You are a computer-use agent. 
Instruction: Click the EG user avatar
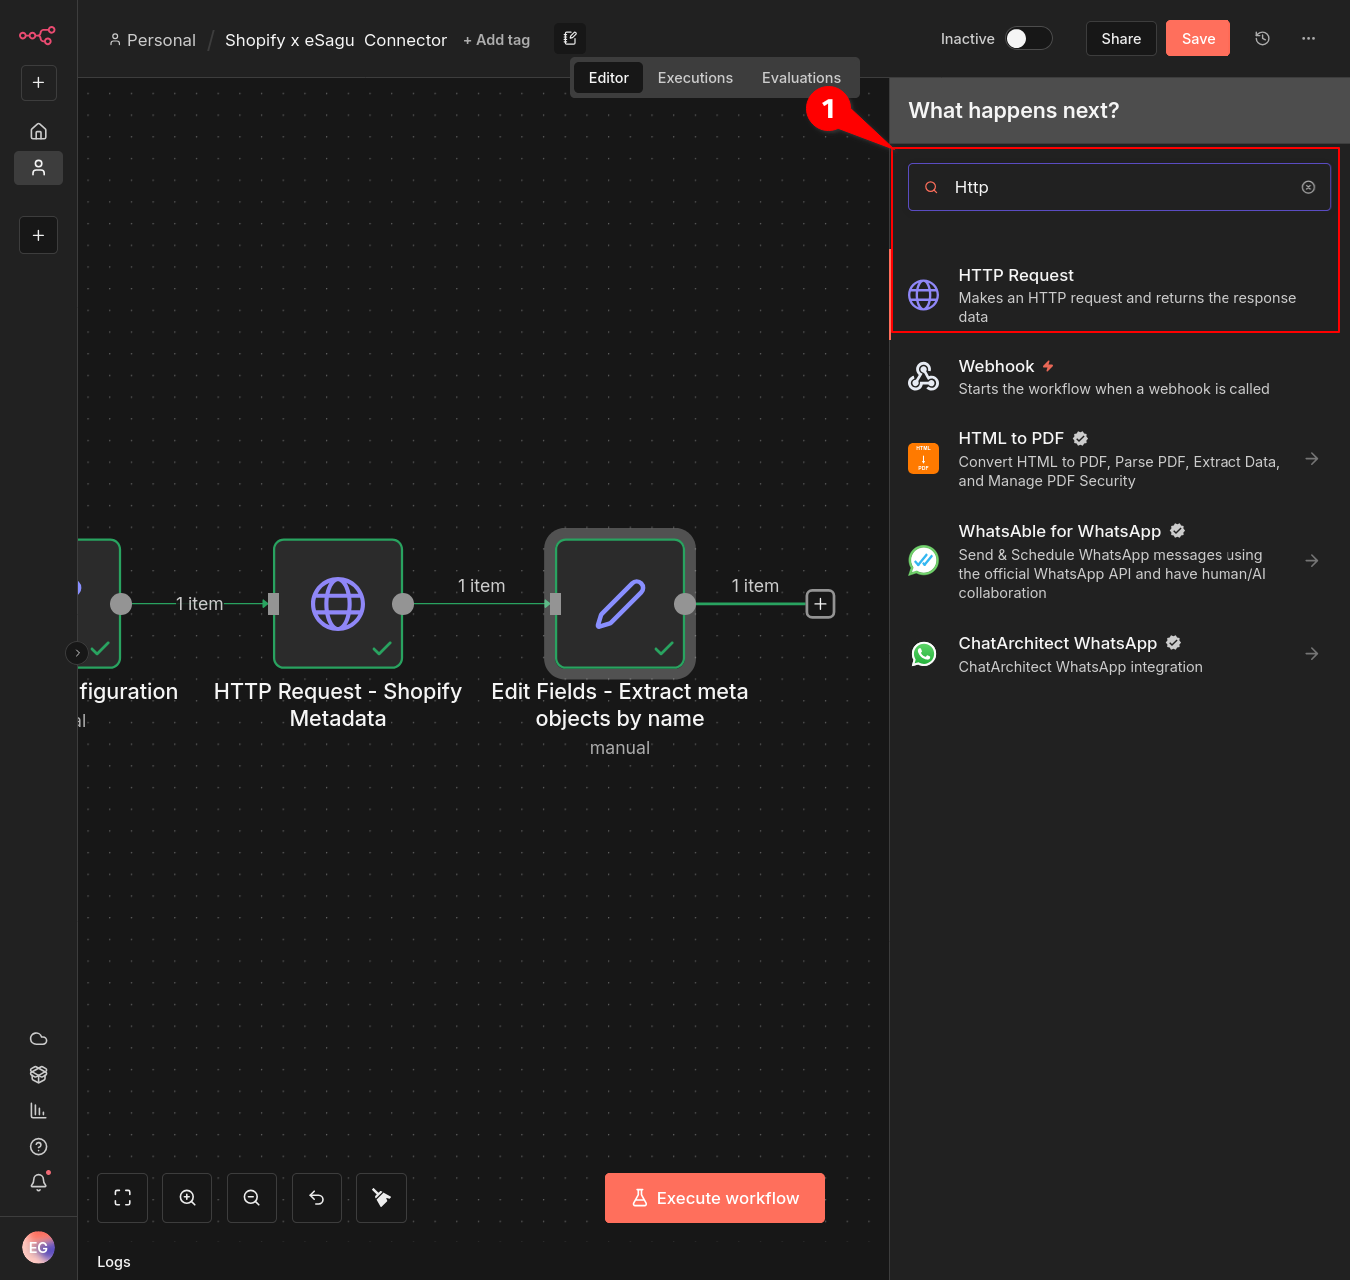click(38, 1248)
